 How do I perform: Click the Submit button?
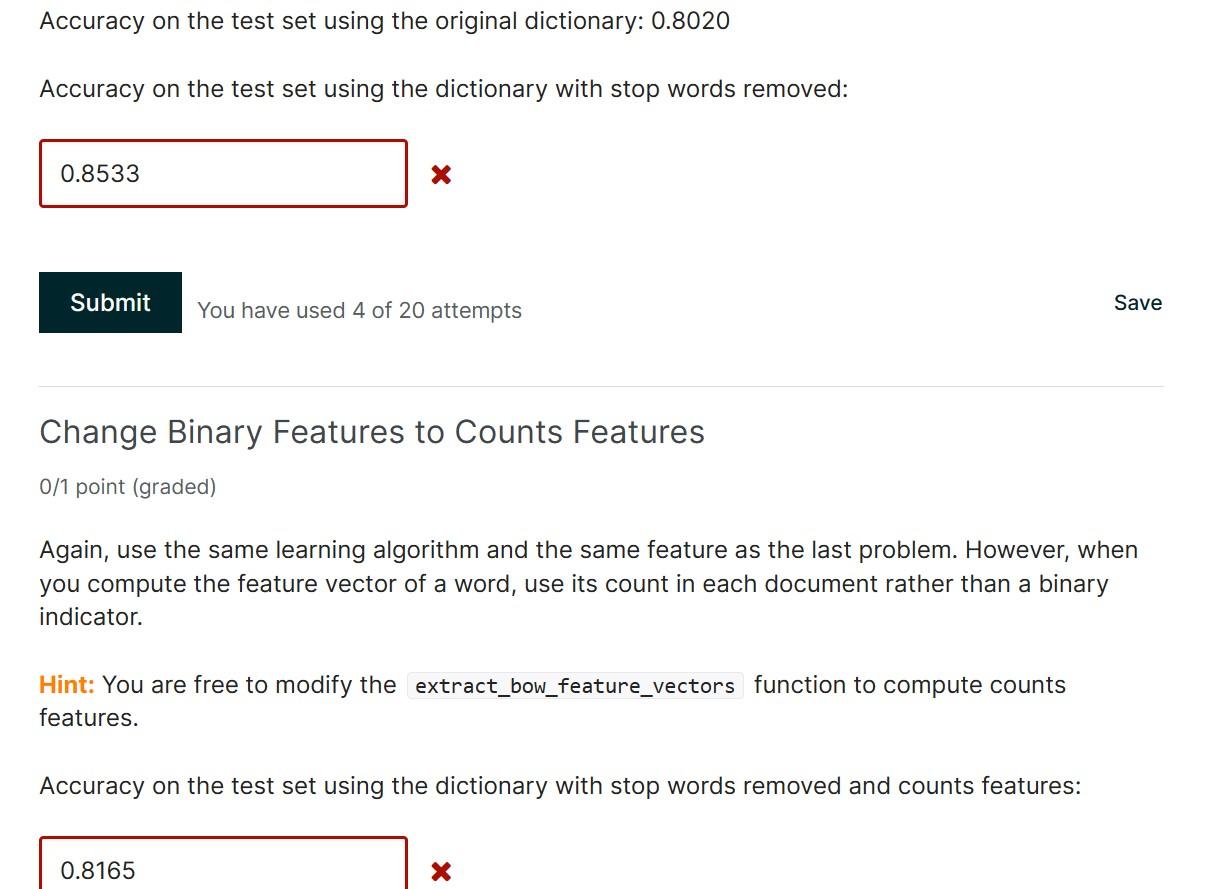[x=110, y=302]
